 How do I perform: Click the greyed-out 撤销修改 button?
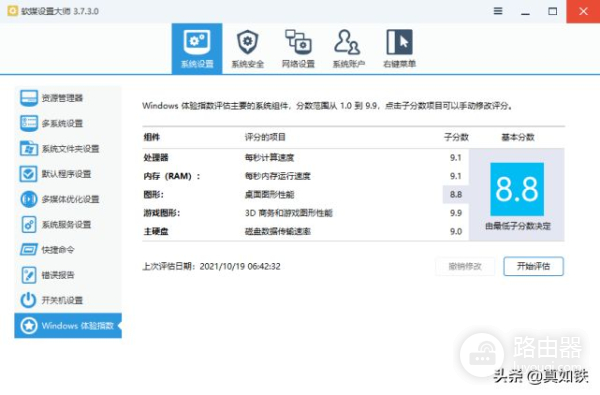click(465, 266)
